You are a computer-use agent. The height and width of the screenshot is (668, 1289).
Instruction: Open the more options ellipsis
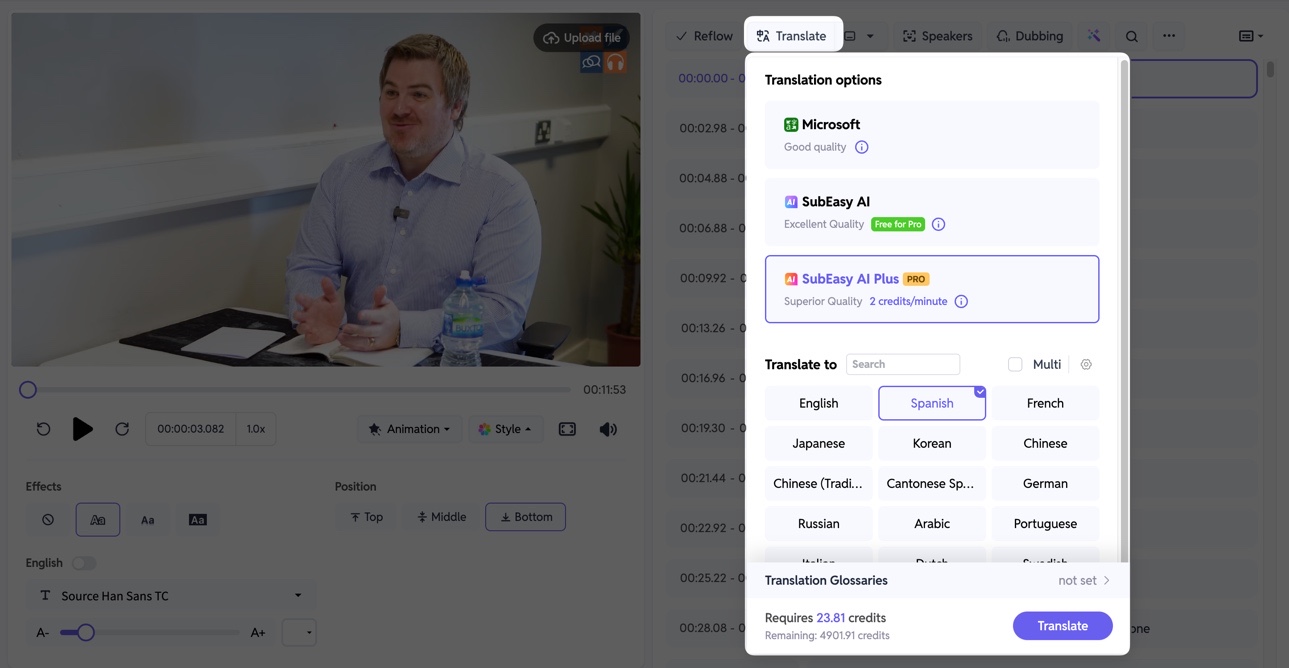pyautogui.click(x=1169, y=36)
